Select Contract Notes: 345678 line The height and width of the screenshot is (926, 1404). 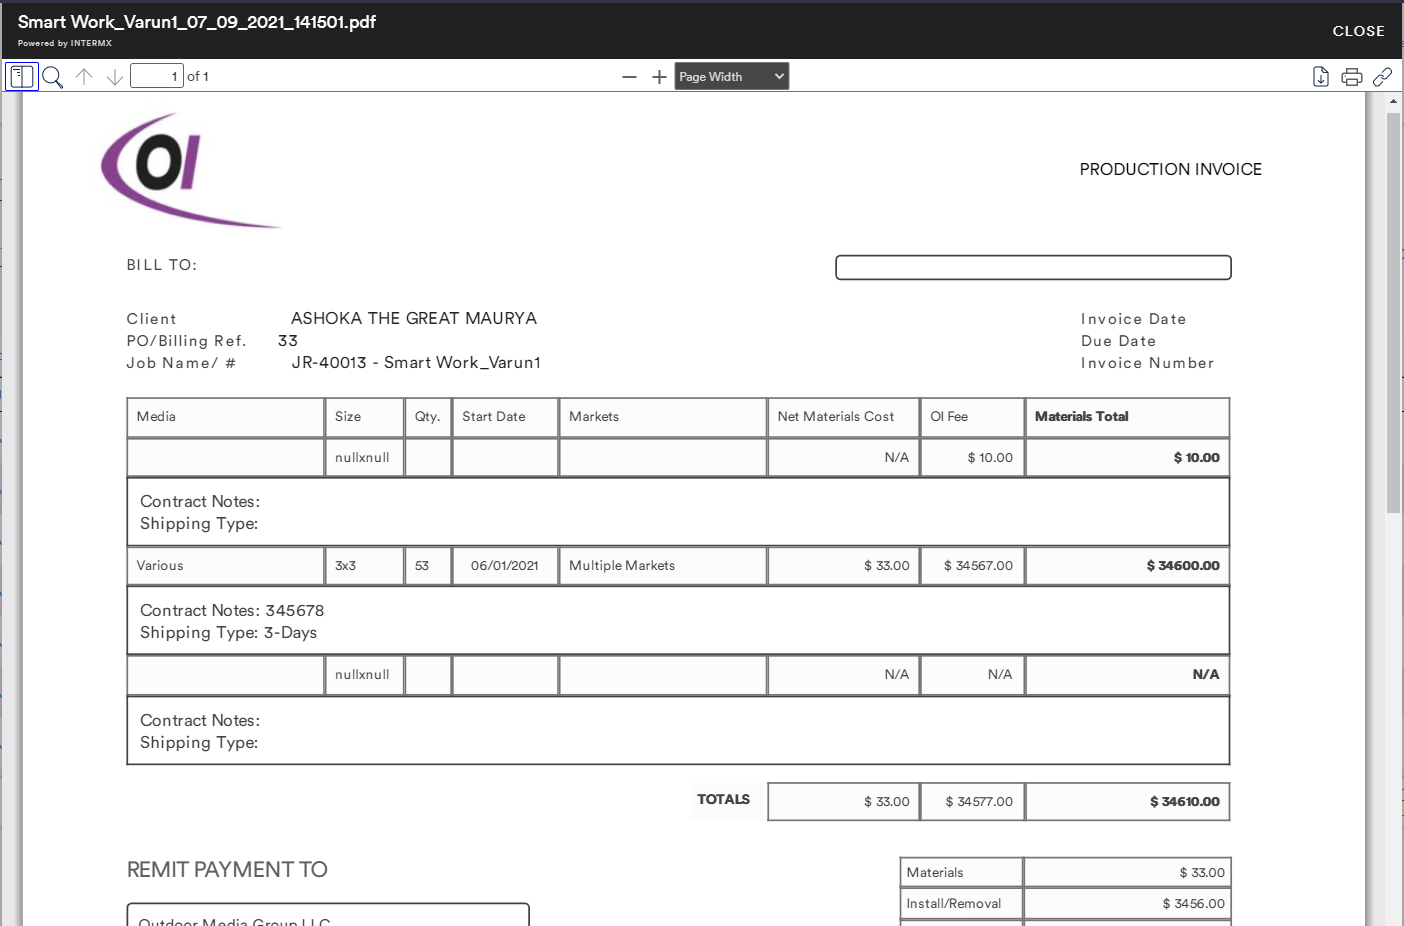(232, 611)
